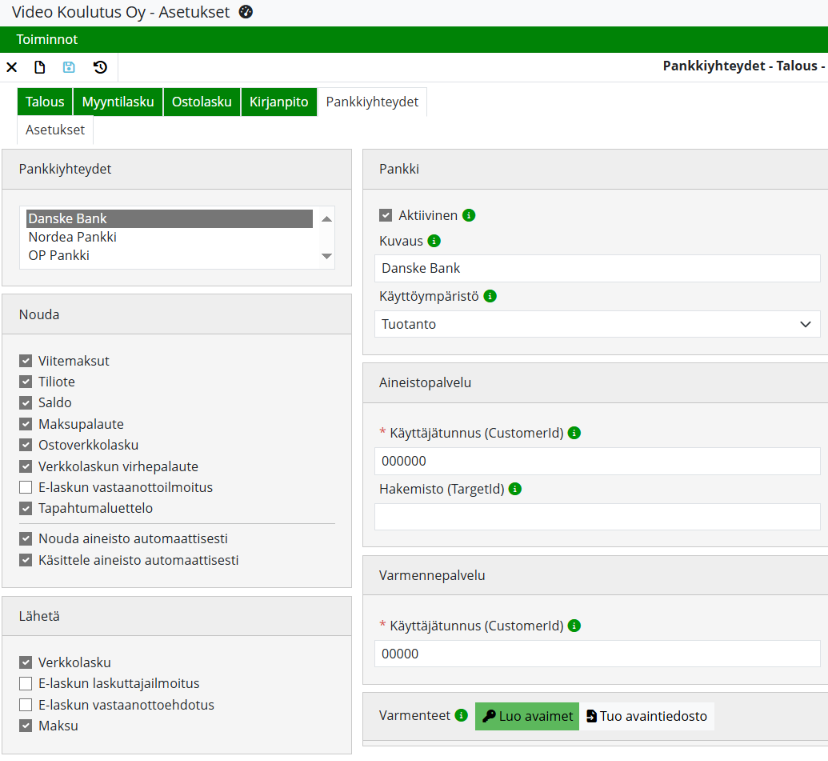Screen dimensions: 828x761
Task: Click info icon next to Aktiivinen
Action: pyautogui.click(x=469, y=215)
